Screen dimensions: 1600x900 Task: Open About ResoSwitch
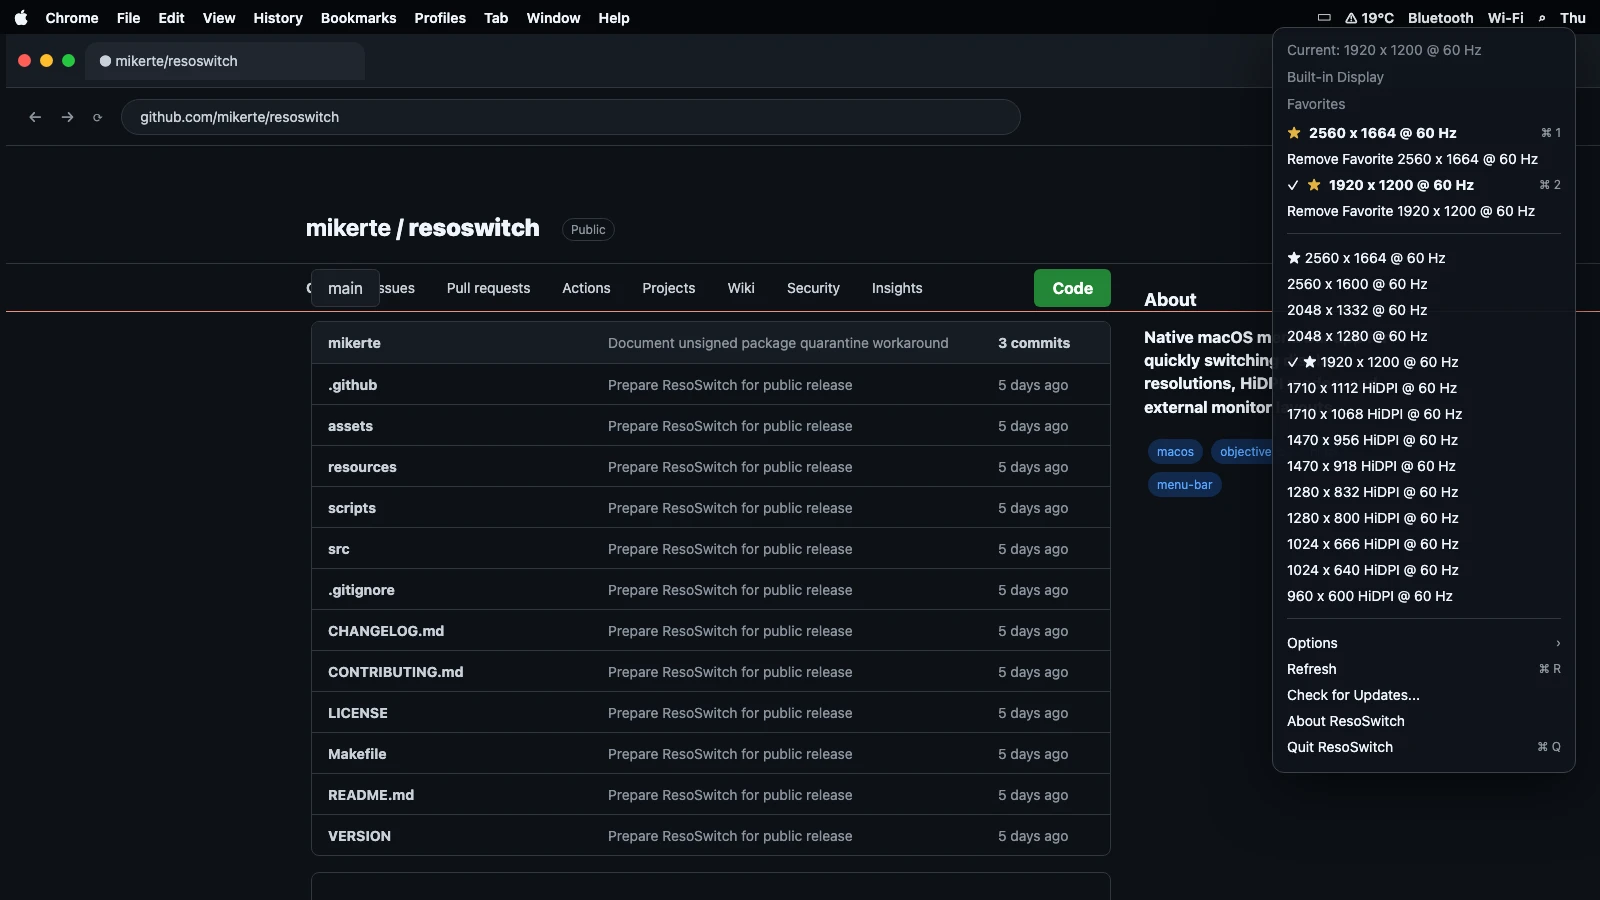click(1424, 721)
